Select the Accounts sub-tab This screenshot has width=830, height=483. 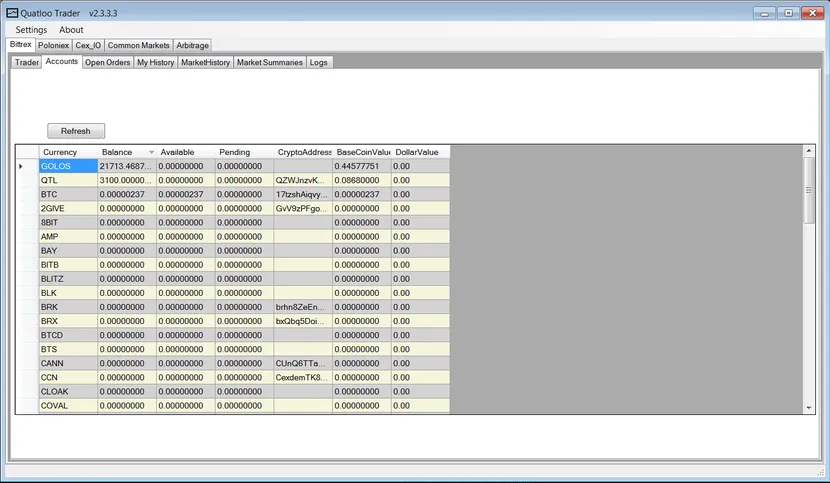(x=62, y=61)
